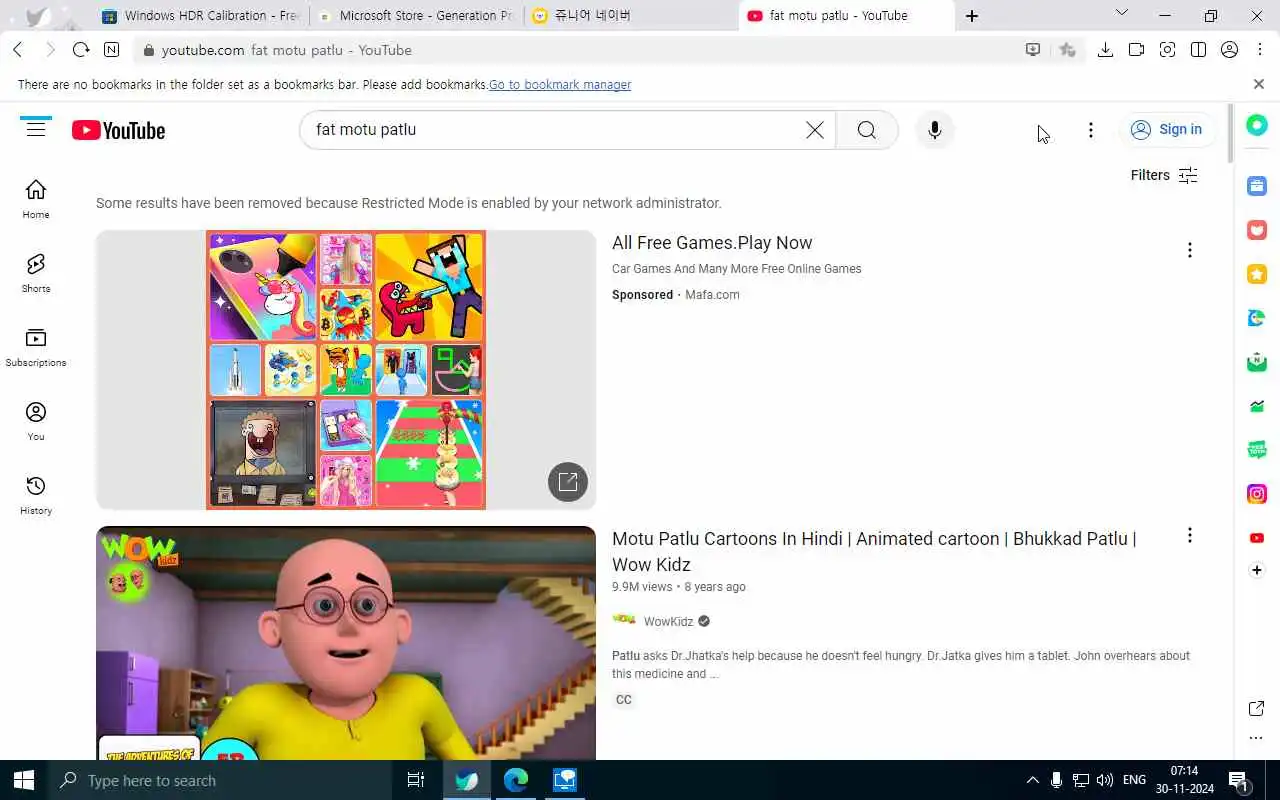Dismiss the bookmarks bar notice
The width and height of the screenshot is (1280, 800).
click(x=1259, y=85)
